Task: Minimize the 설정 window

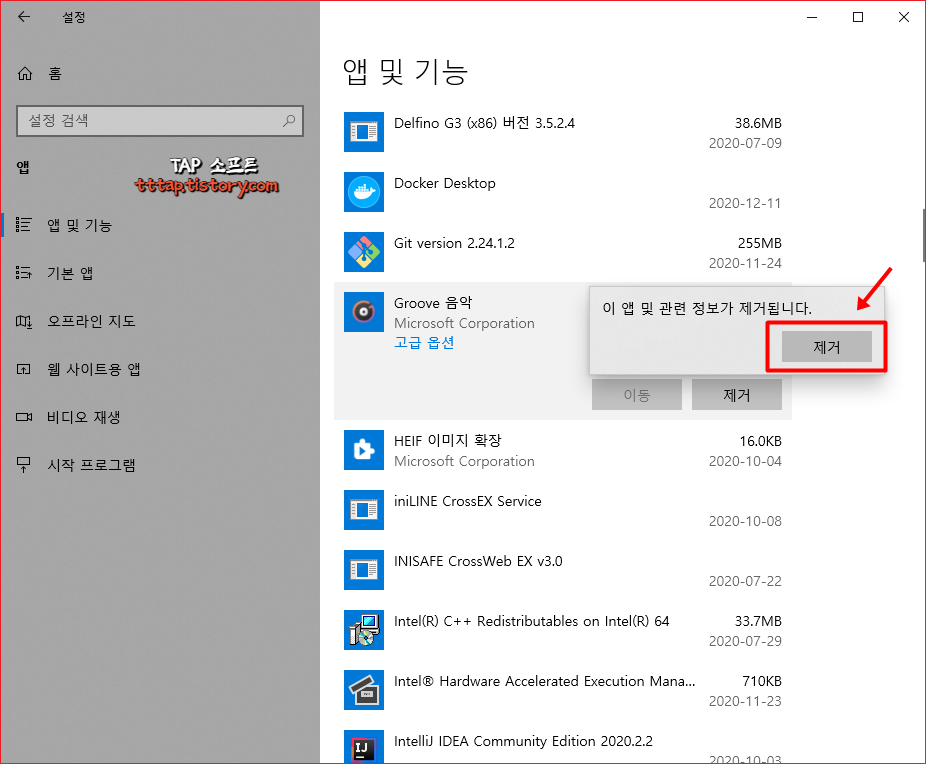Action: pyautogui.click(x=812, y=17)
